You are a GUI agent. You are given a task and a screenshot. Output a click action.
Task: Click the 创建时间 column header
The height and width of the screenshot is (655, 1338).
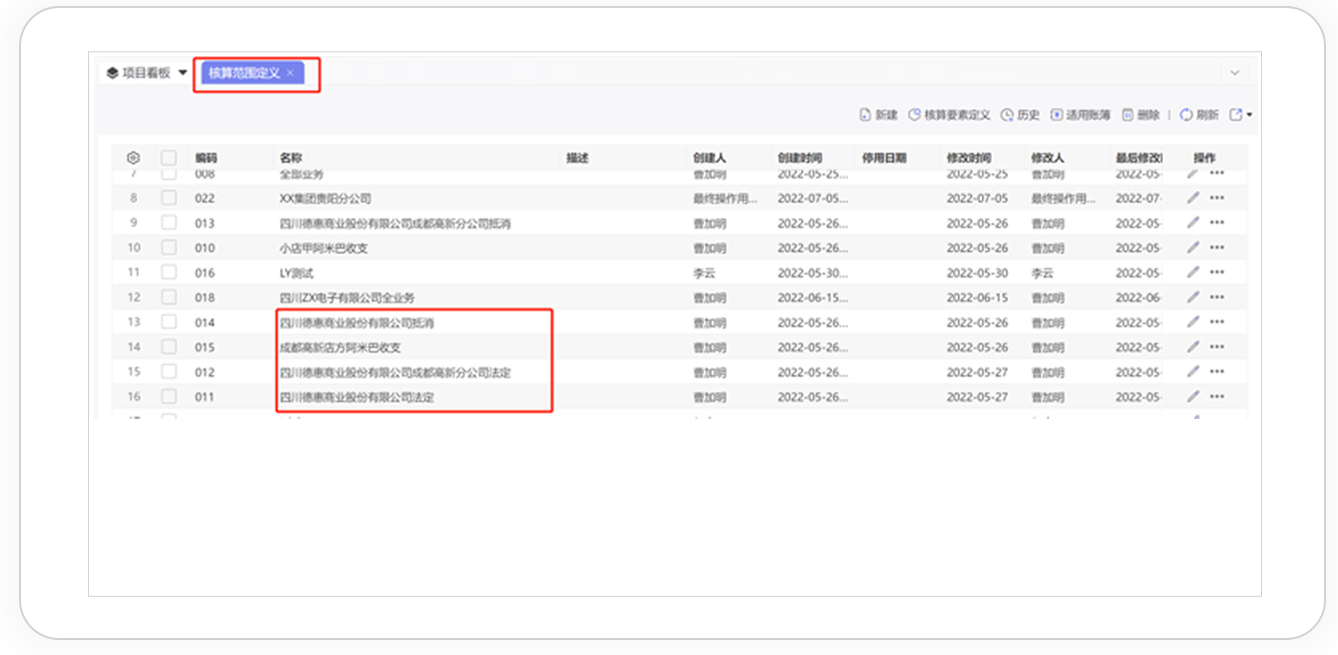click(x=800, y=158)
